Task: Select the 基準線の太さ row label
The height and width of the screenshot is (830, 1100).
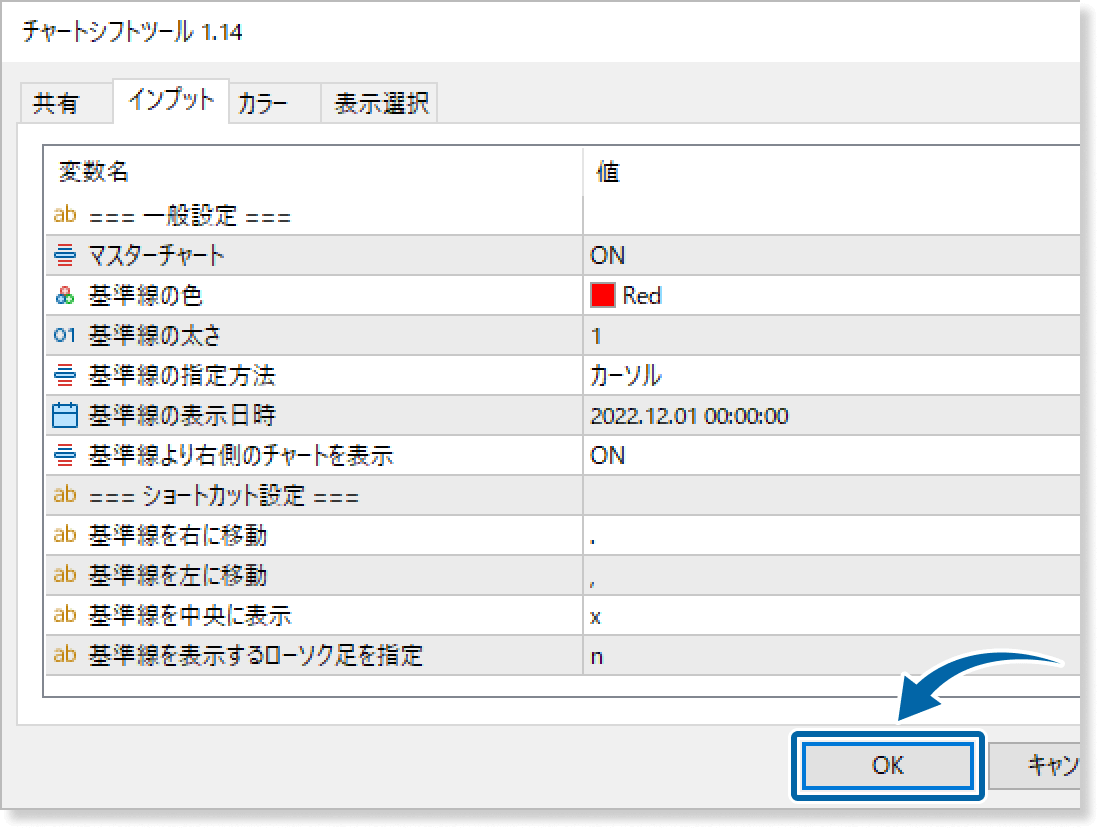Action: (154, 335)
